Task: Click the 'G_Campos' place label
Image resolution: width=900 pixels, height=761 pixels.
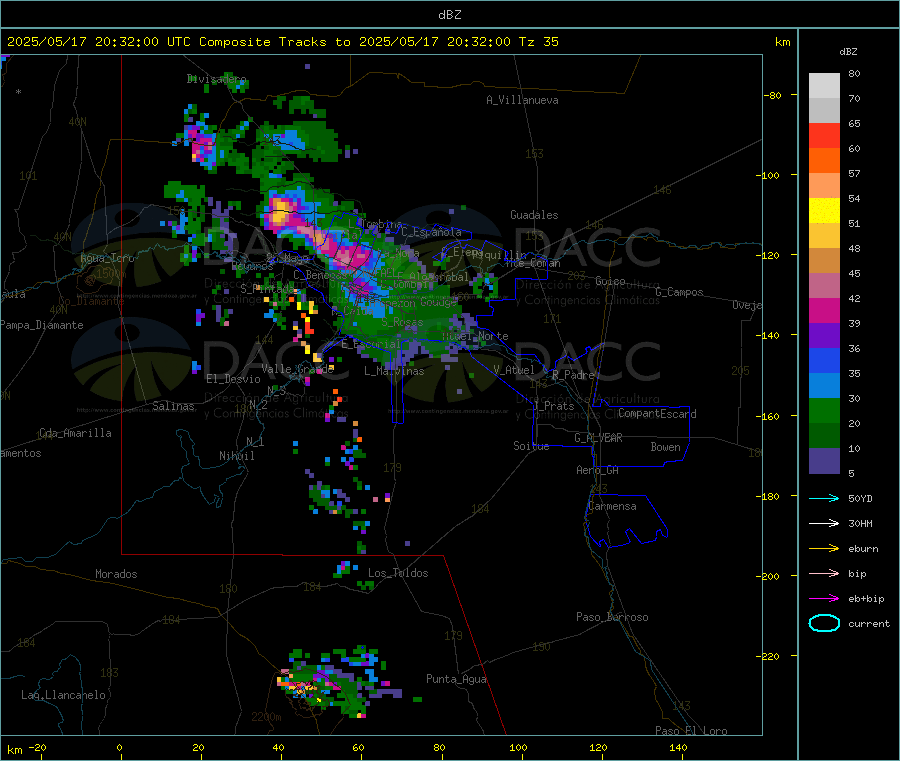Action: click(x=679, y=292)
